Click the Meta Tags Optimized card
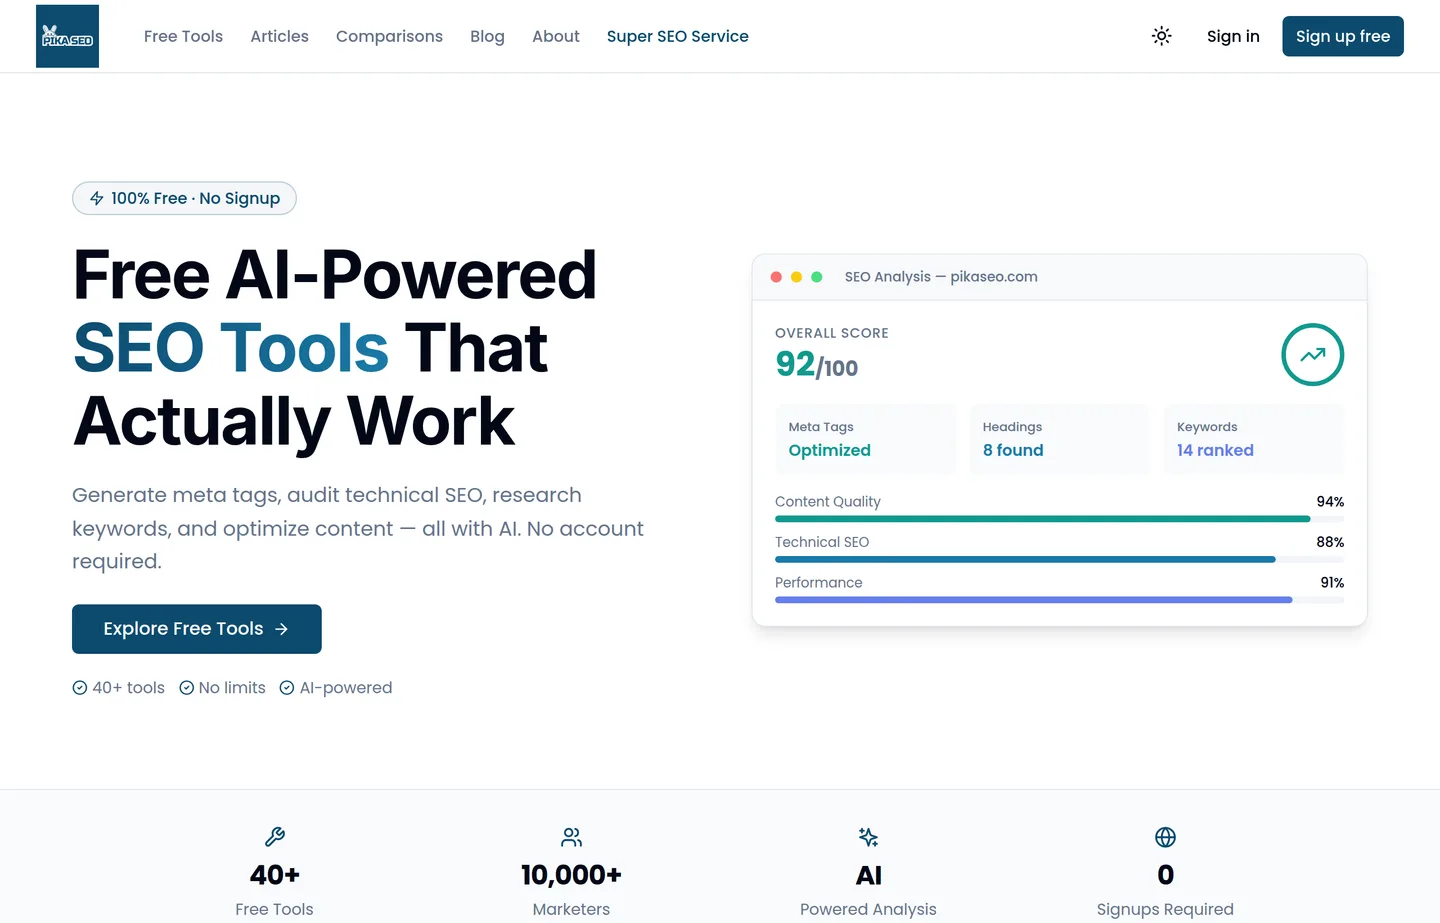Screen dimensions: 1440x923 coord(865,439)
